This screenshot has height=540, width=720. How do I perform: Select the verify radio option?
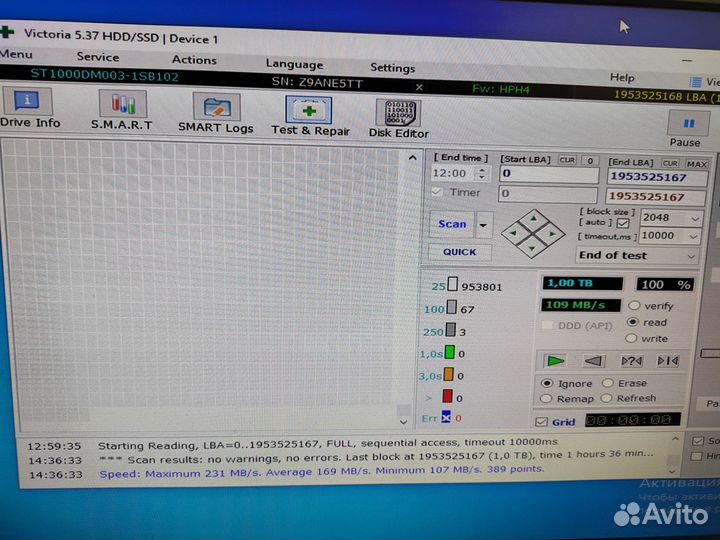point(634,305)
